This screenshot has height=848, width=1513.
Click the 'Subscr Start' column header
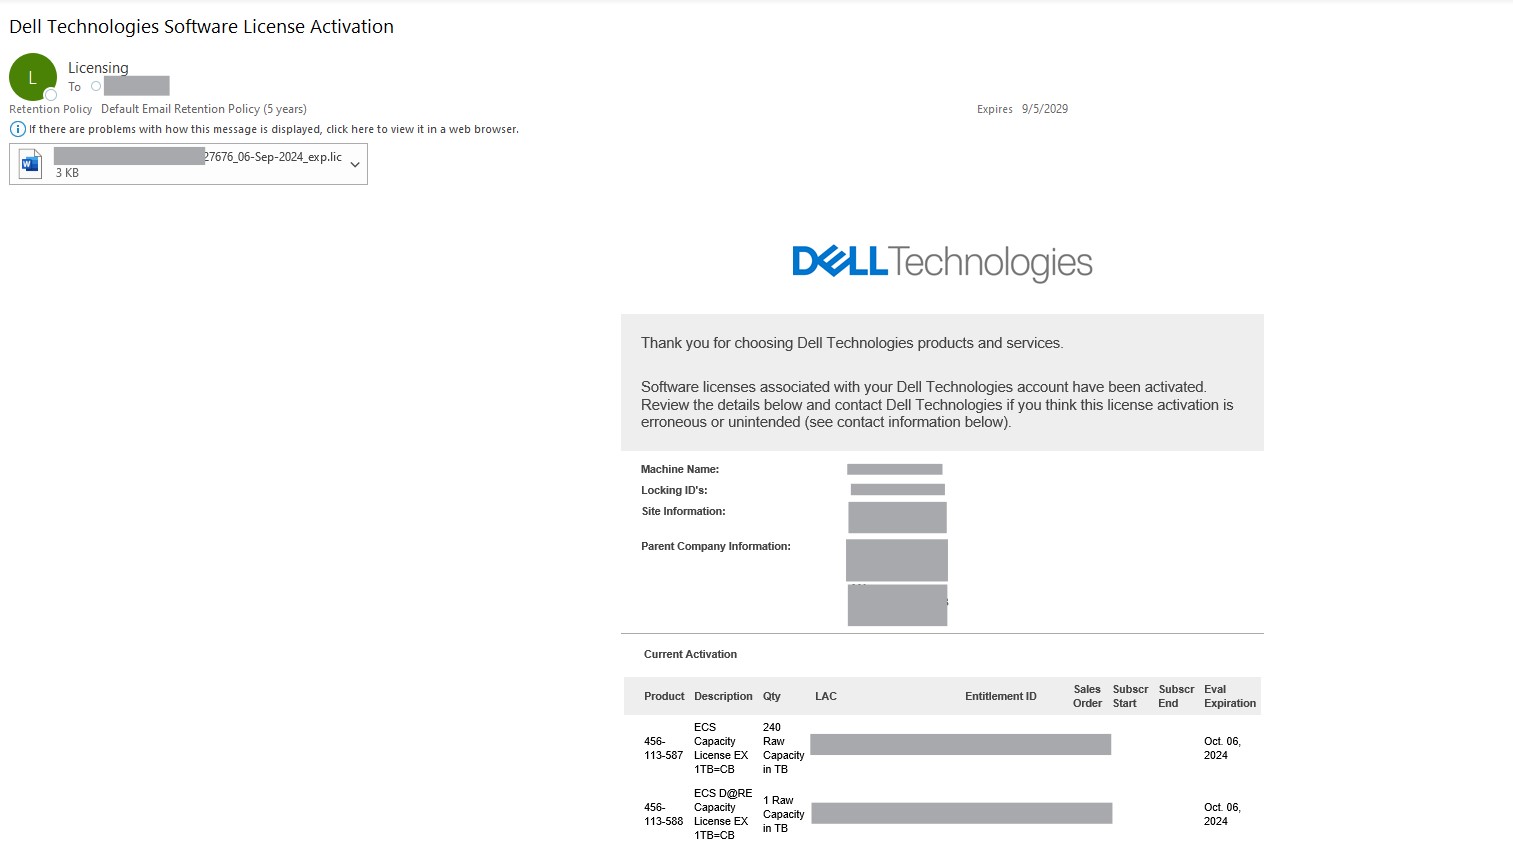(x=1130, y=696)
